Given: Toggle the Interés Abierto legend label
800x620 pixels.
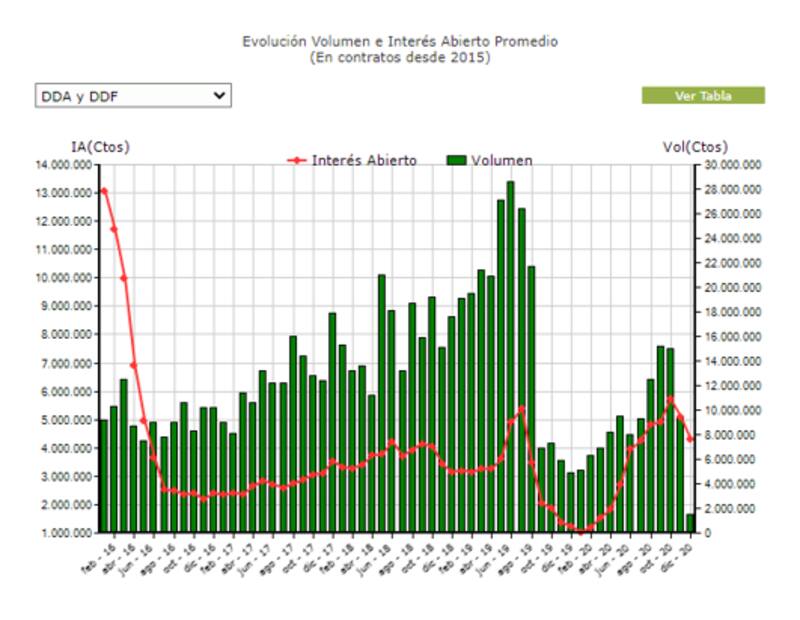Looking at the screenshot, I should point(364,160).
